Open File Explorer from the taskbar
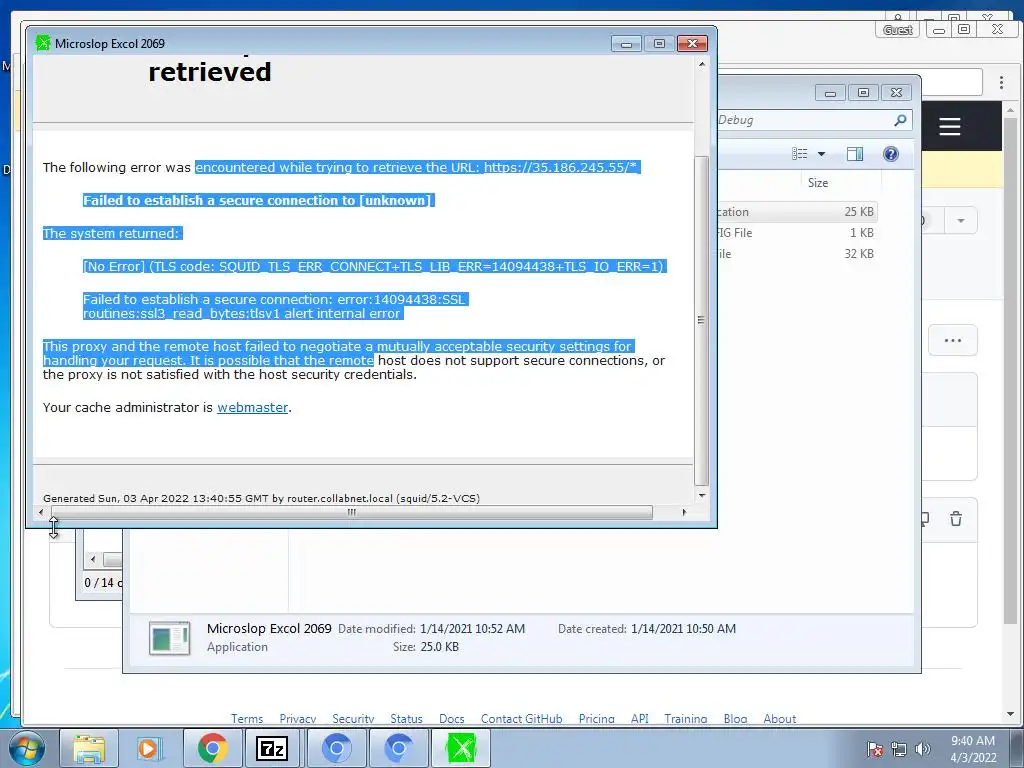Viewport: 1024px width, 768px height. click(x=89, y=748)
